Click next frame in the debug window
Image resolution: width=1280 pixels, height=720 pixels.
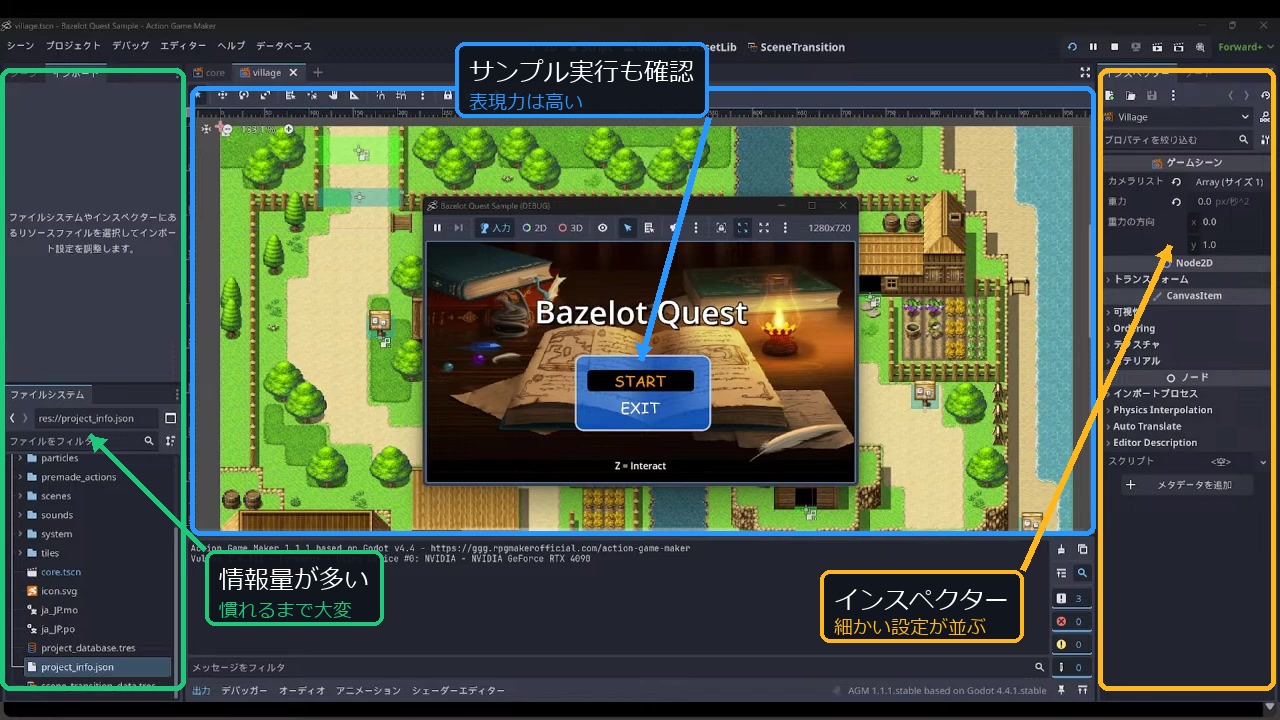459,228
